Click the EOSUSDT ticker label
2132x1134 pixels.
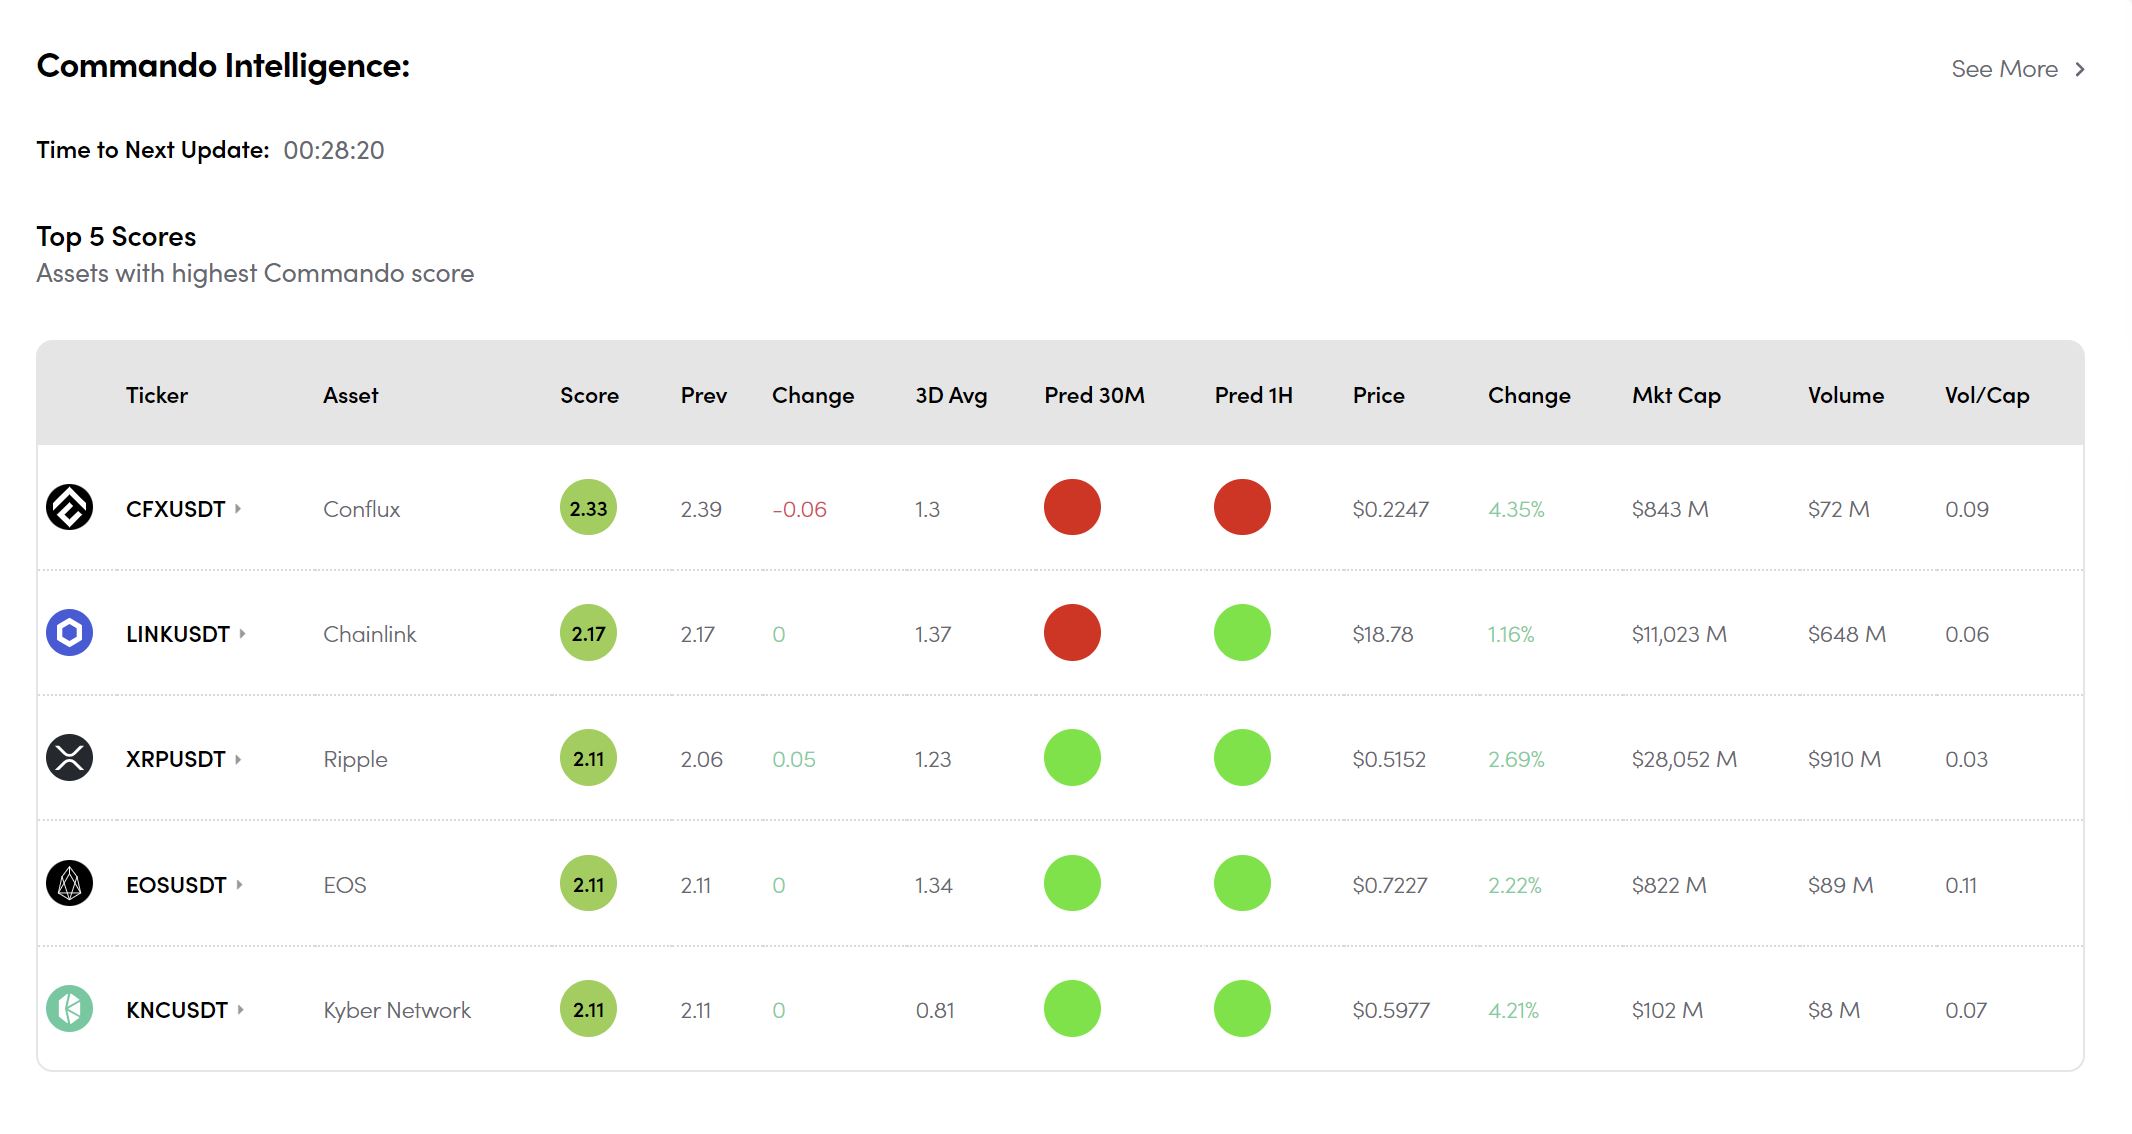tap(176, 885)
